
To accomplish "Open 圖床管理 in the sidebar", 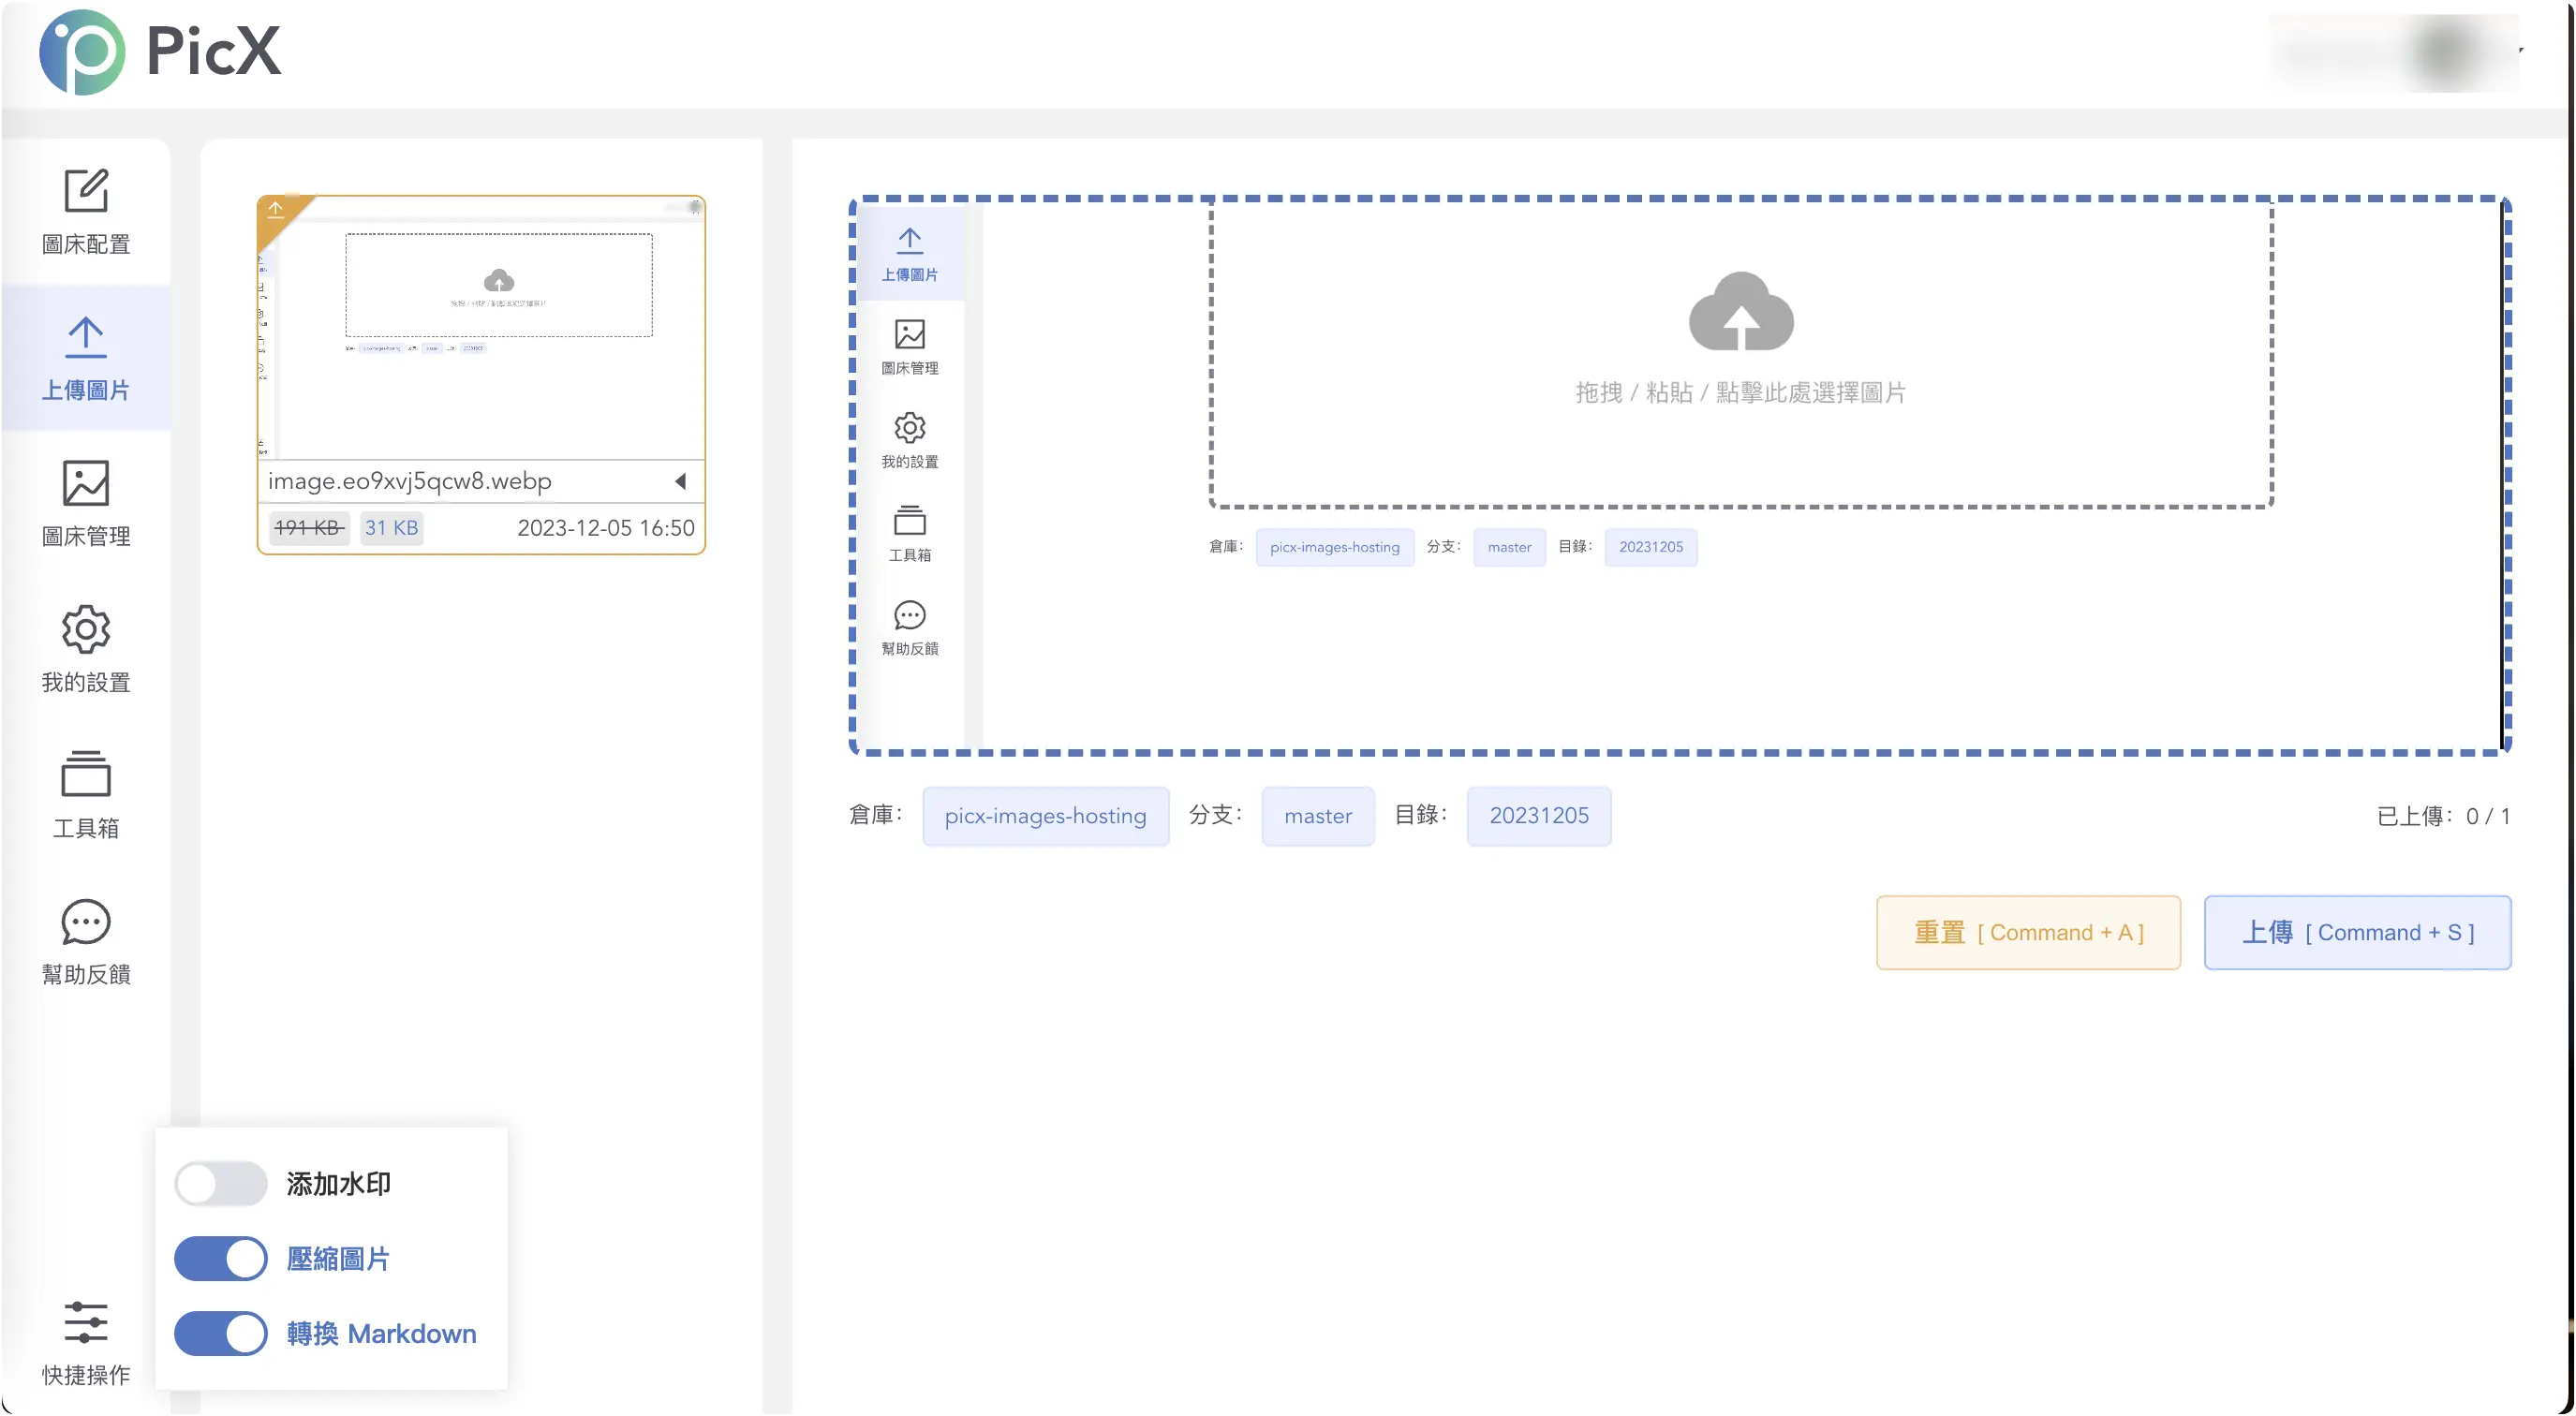I will [86, 504].
